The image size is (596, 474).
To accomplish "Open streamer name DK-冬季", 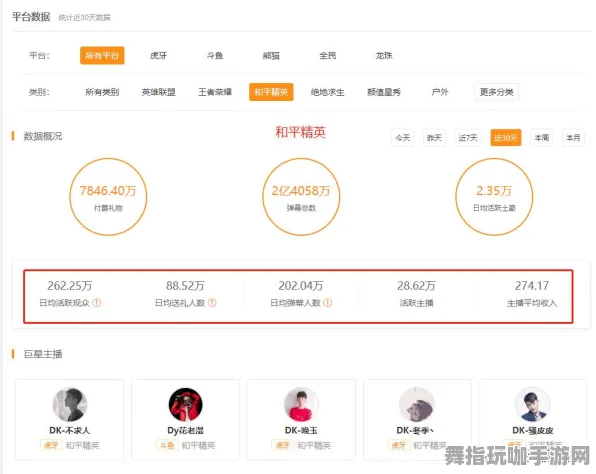I will point(415,430).
